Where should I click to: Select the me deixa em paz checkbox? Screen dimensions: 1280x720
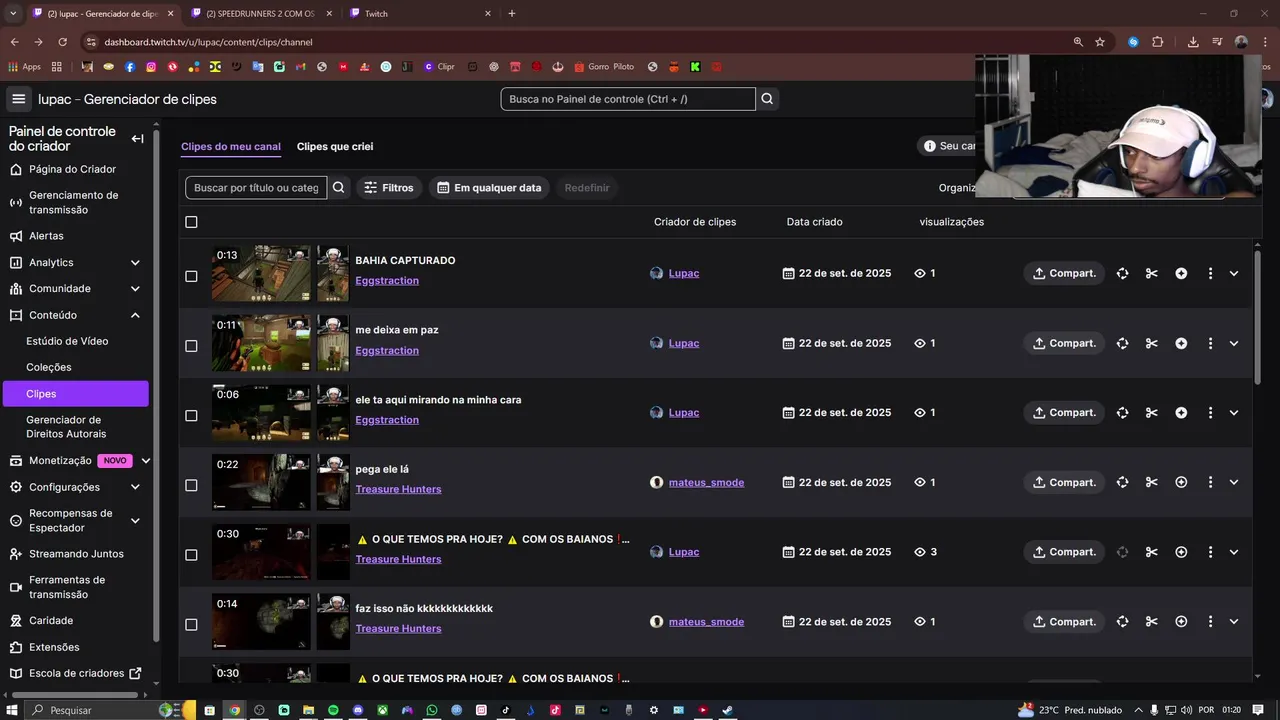(x=191, y=346)
